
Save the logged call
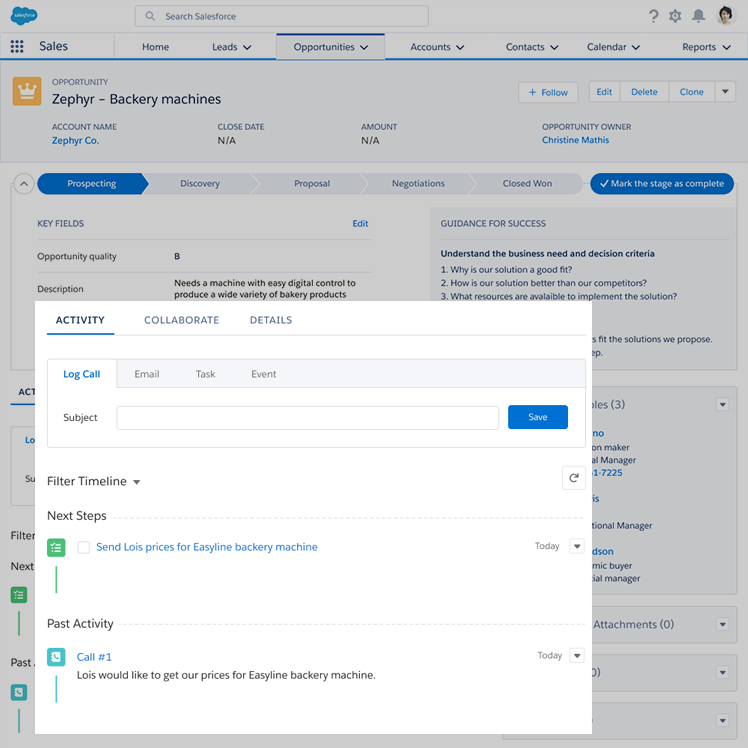coord(538,417)
